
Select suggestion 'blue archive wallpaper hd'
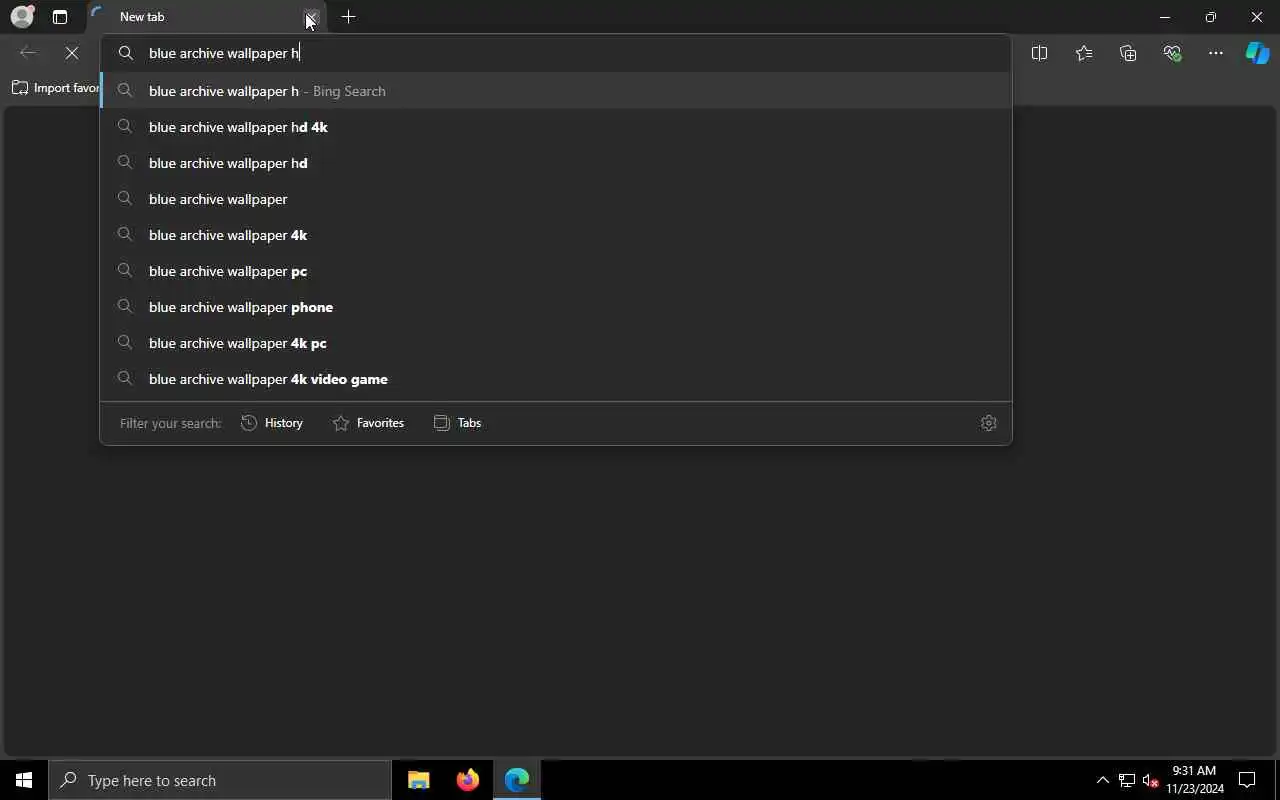(x=556, y=163)
